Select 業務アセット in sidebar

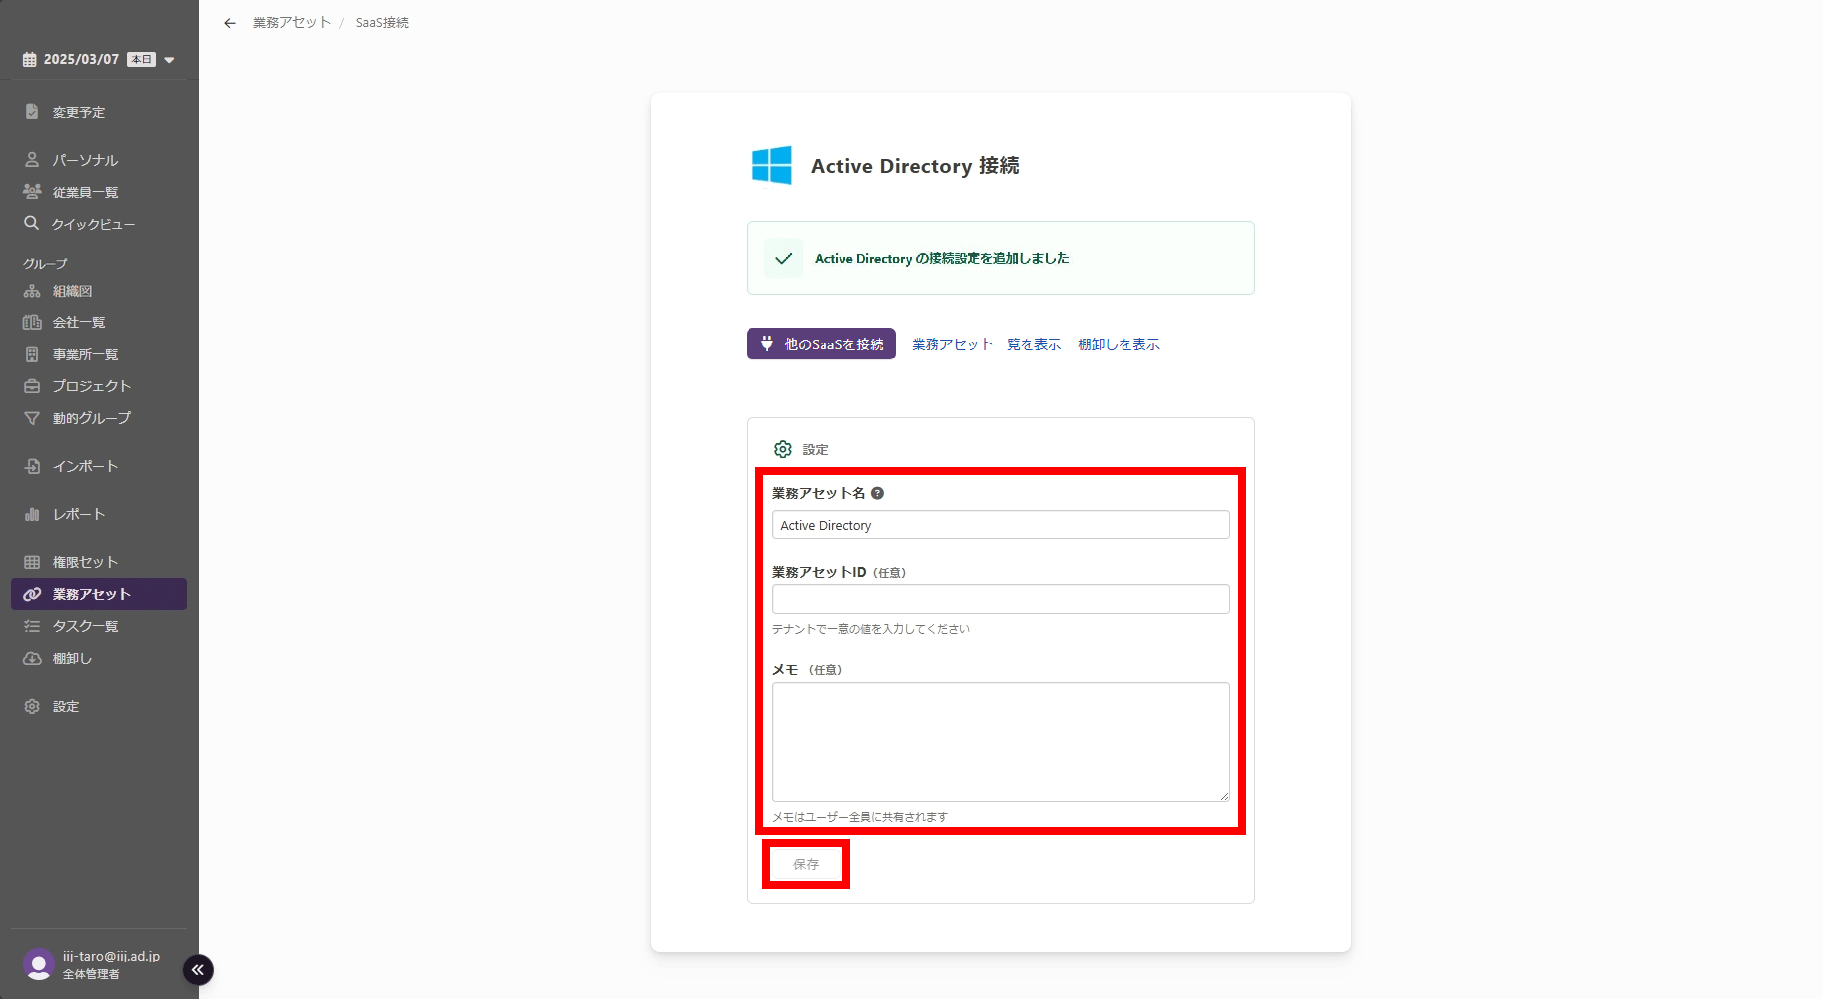pyautogui.click(x=99, y=594)
